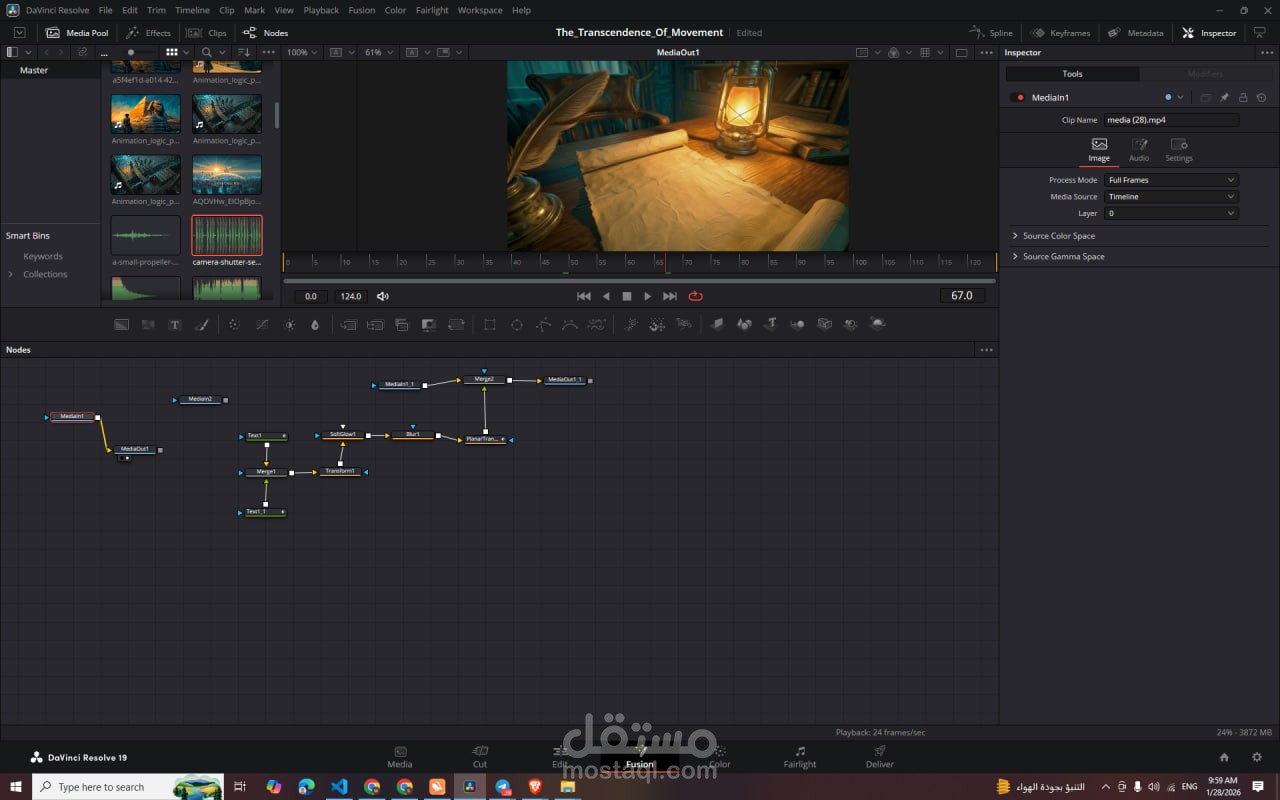
Task: Switch to the Deliver page
Action: tap(879, 757)
